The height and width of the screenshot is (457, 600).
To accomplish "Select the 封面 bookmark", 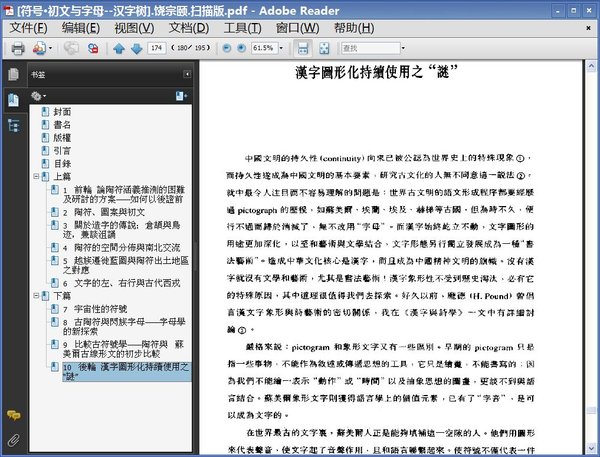I will pos(62,112).
